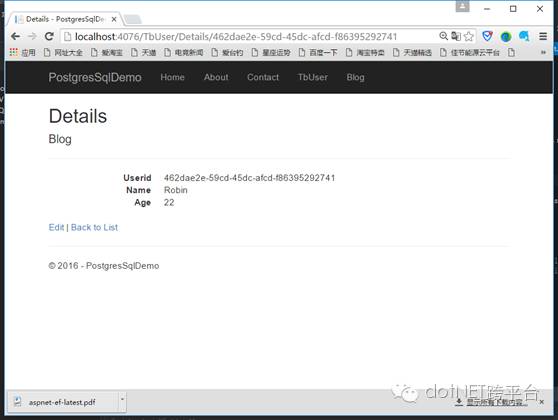558x420 pixels.
Task: Click the browser user profile button
Action: [x=463, y=6]
